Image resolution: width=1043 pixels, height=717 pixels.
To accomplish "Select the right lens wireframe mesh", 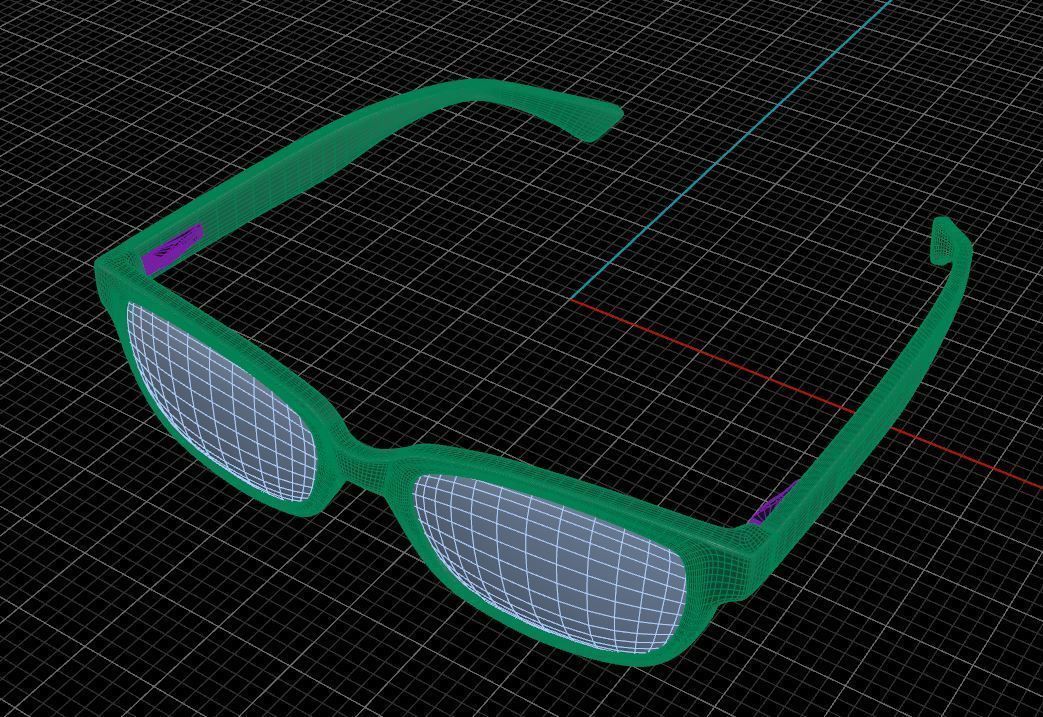I will [551, 564].
